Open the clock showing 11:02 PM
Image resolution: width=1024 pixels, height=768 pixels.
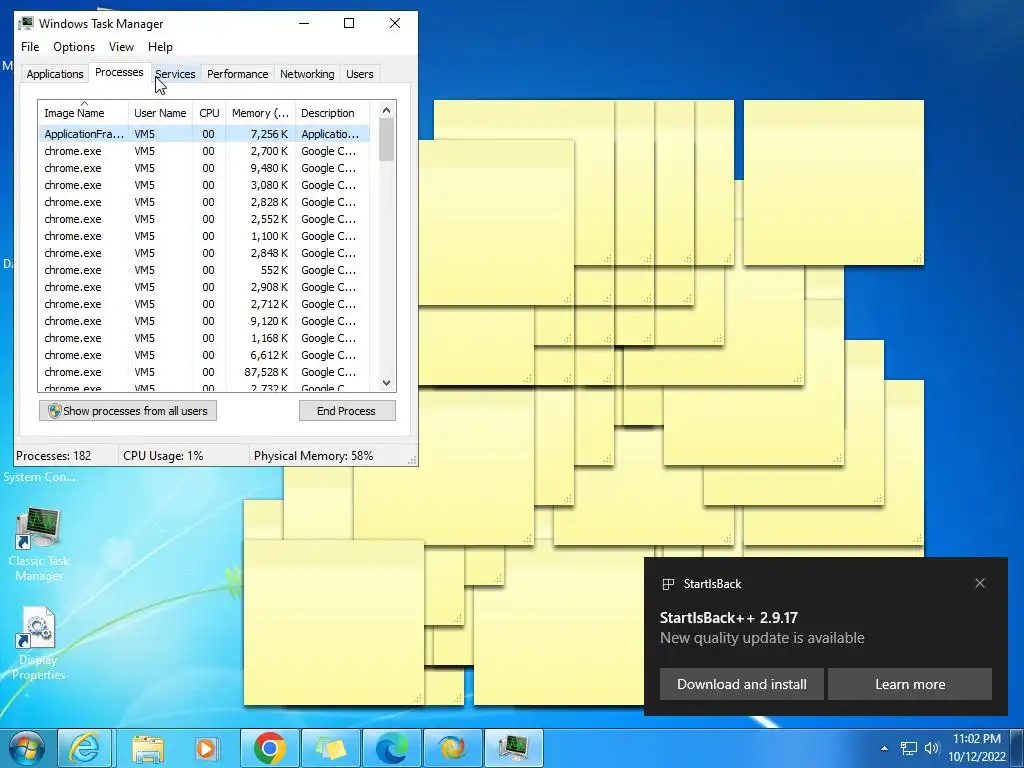[976, 739]
